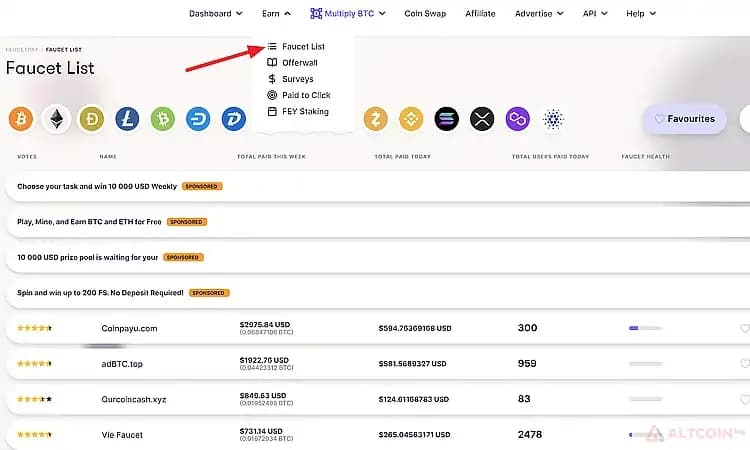
Task: Open the Ourcoincash.xyz faucet link
Action: coord(134,399)
